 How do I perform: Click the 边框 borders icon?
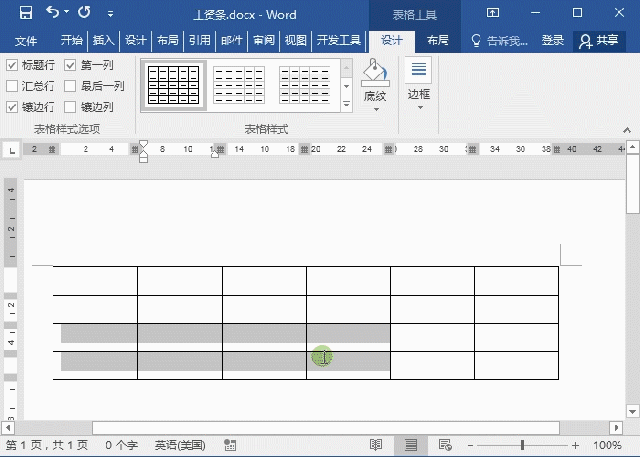(x=418, y=69)
